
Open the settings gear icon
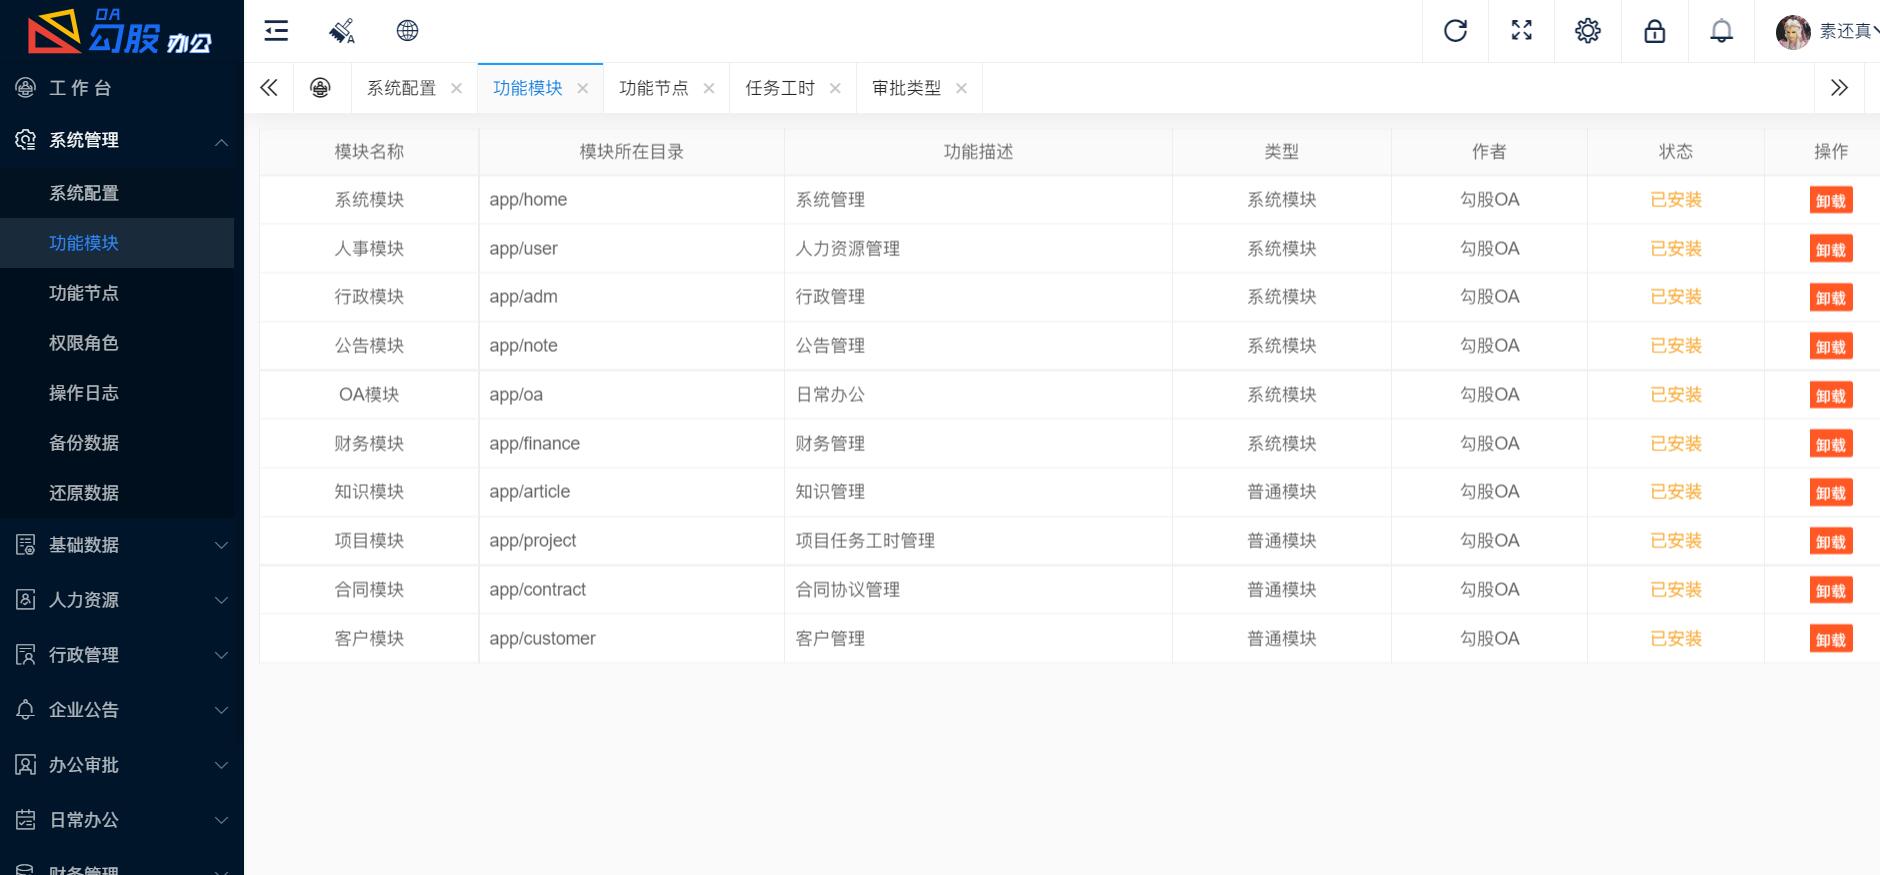click(1587, 31)
